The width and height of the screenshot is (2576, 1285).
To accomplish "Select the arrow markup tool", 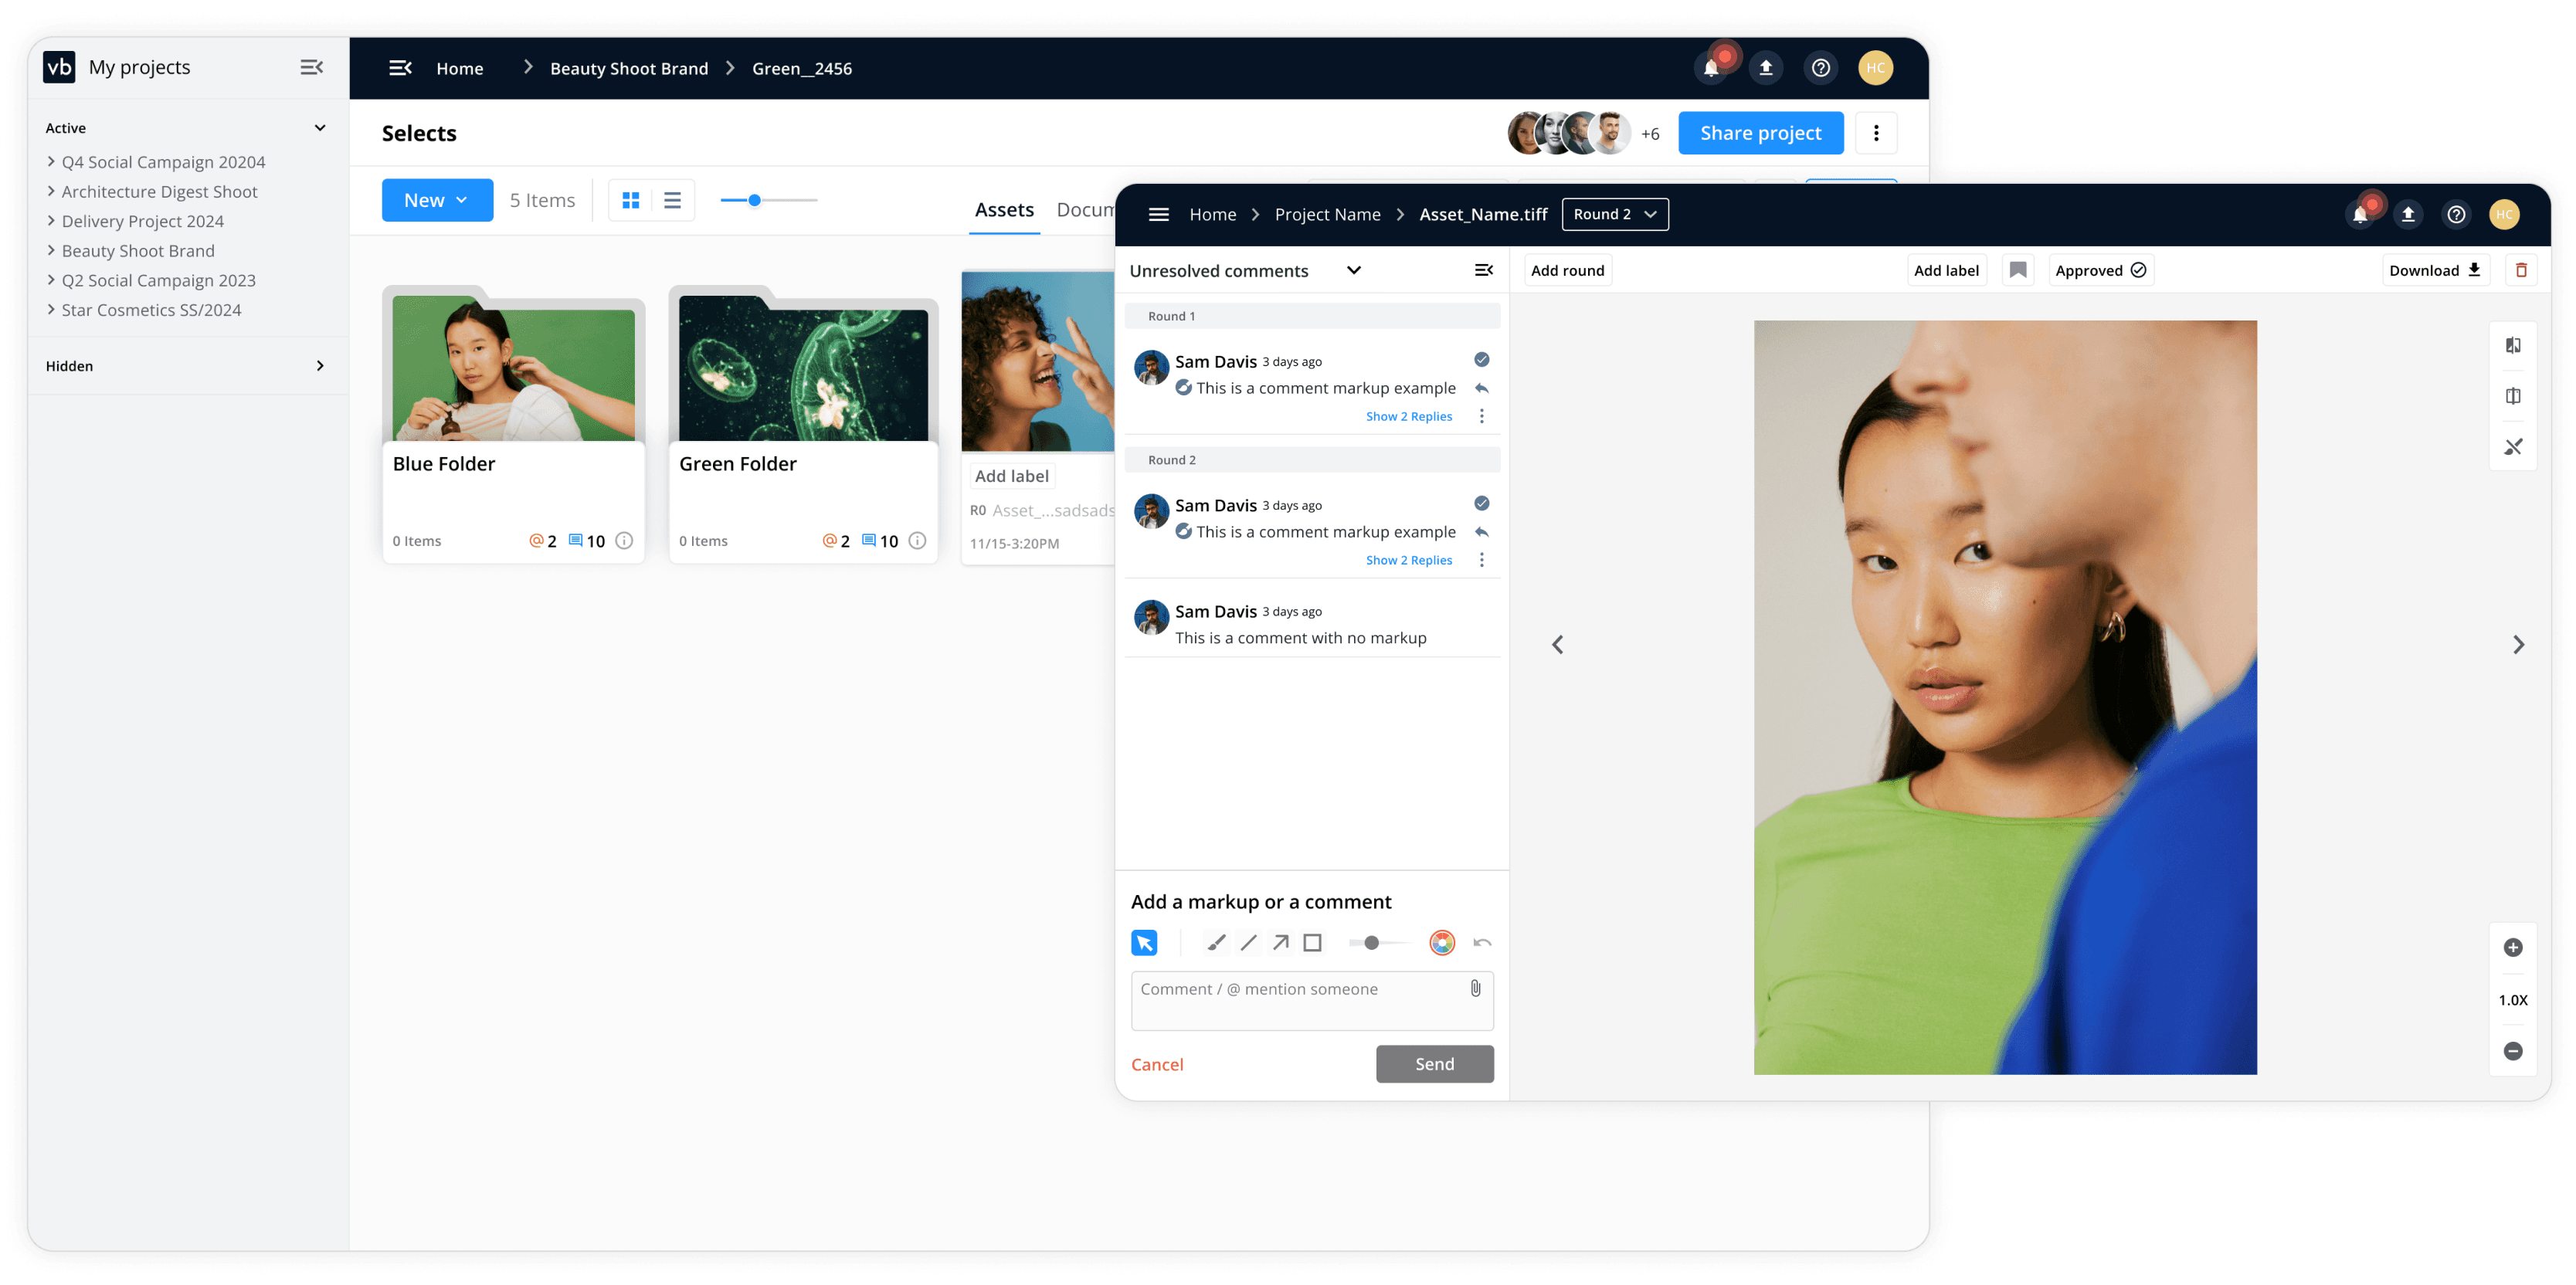I will [x=1280, y=942].
